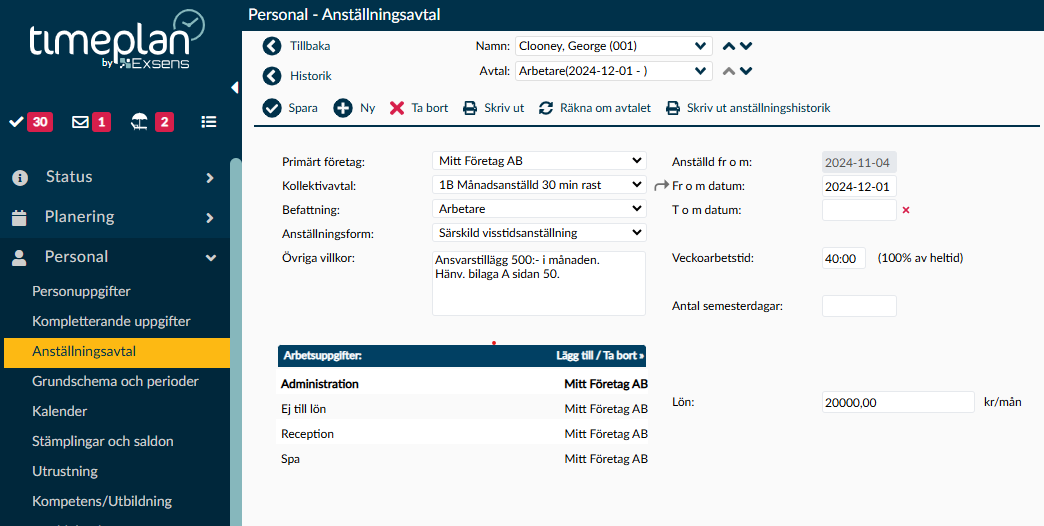
Task: Select previous avtal with grey up arrow
Action: (729, 71)
